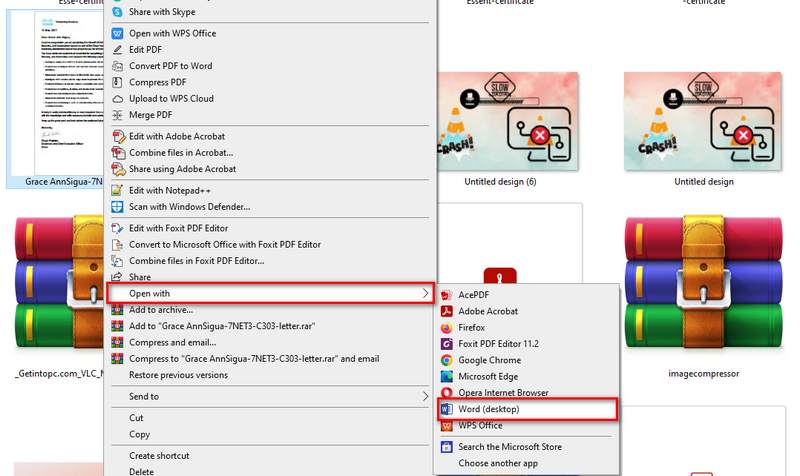The width and height of the screenshot is (800, 476).
Task: Click the Share using Adobe Acrobat icon
Action: [118, 169]
